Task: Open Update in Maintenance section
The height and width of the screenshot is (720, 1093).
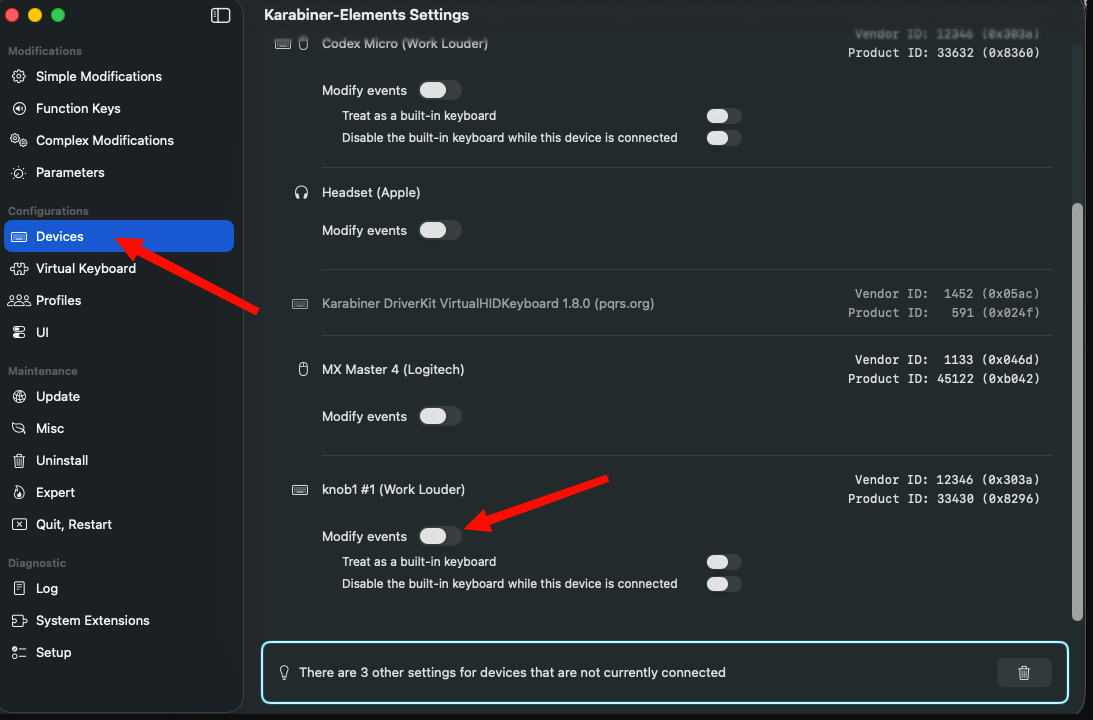Action: 119,397
